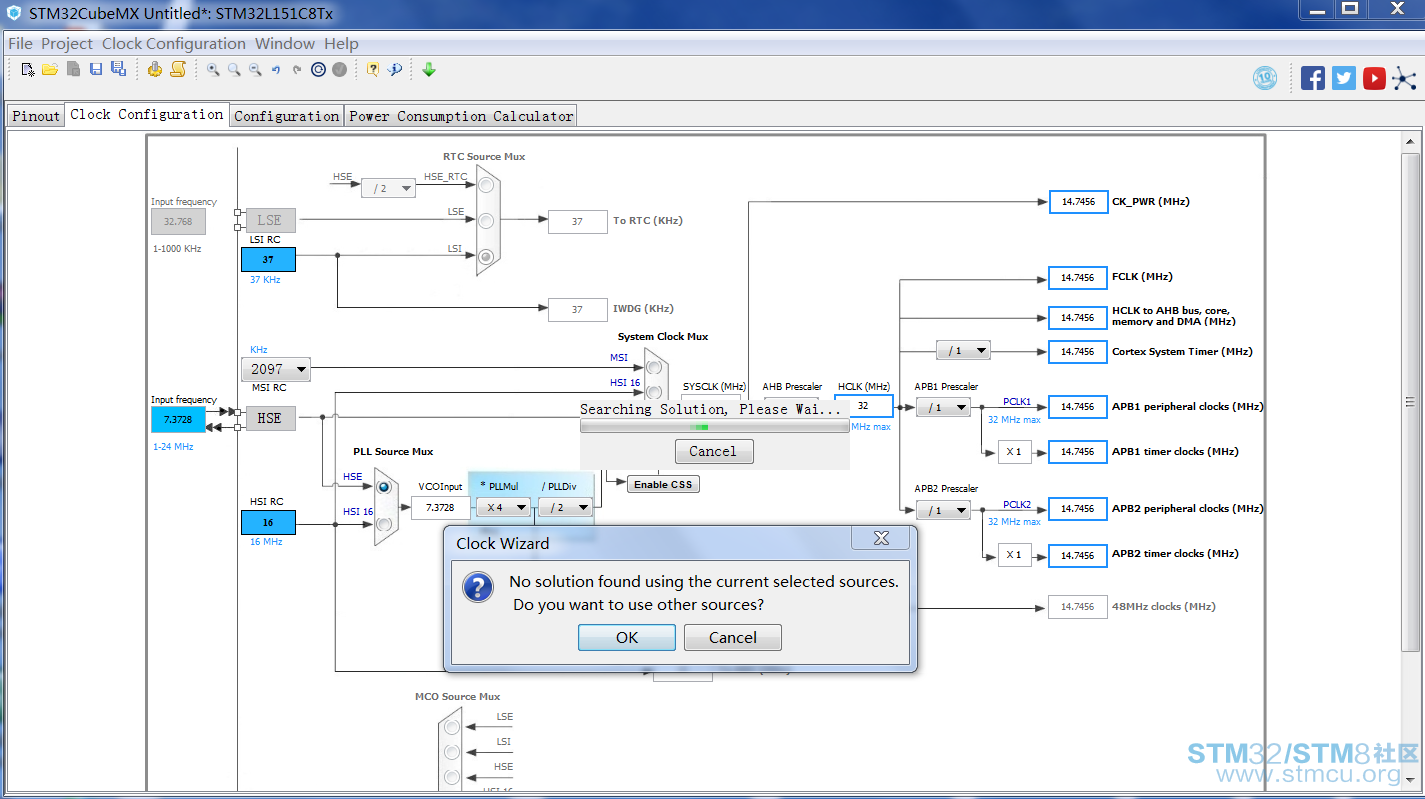Open the Project menu
1425x799 pixels.
click(x=67, y=44)
